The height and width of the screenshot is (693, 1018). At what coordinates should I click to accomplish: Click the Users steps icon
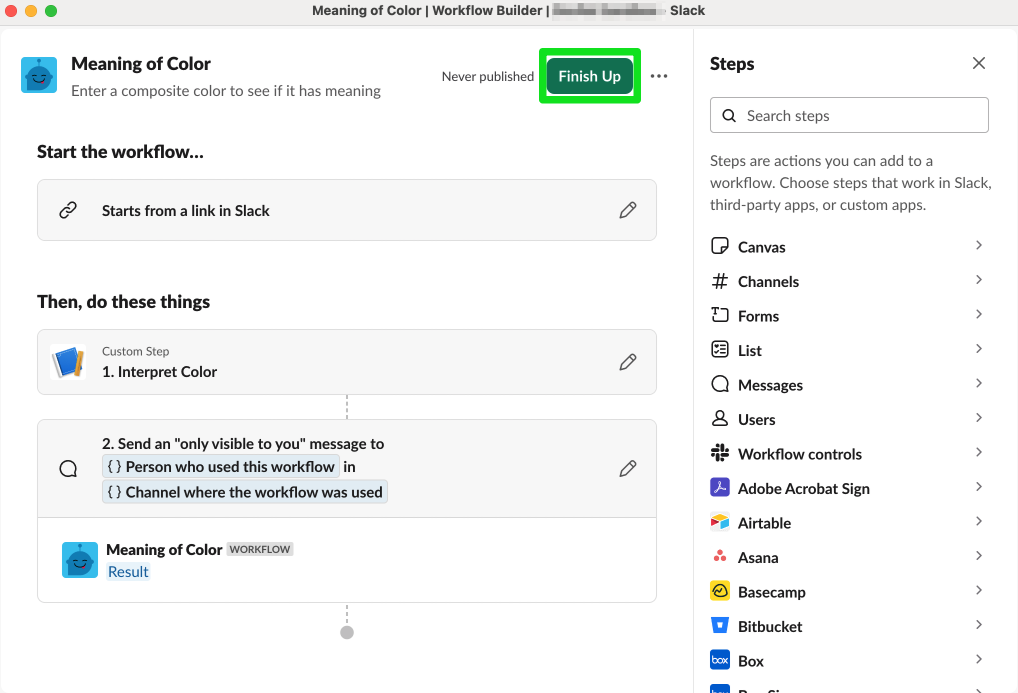[720, 419]
